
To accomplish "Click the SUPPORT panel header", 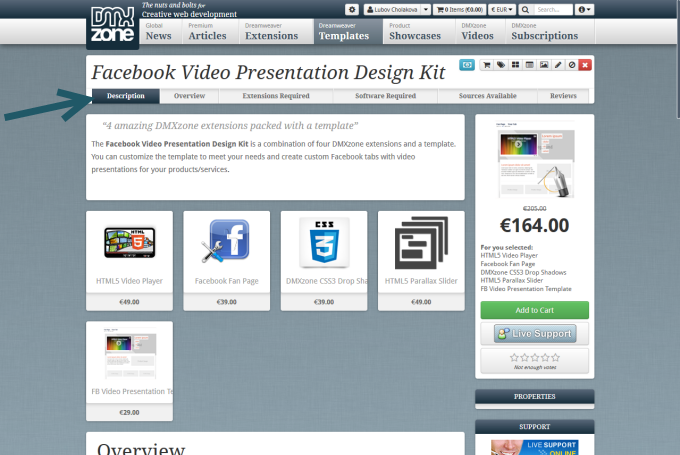I will pyautogui.click(x=535, y=427).
